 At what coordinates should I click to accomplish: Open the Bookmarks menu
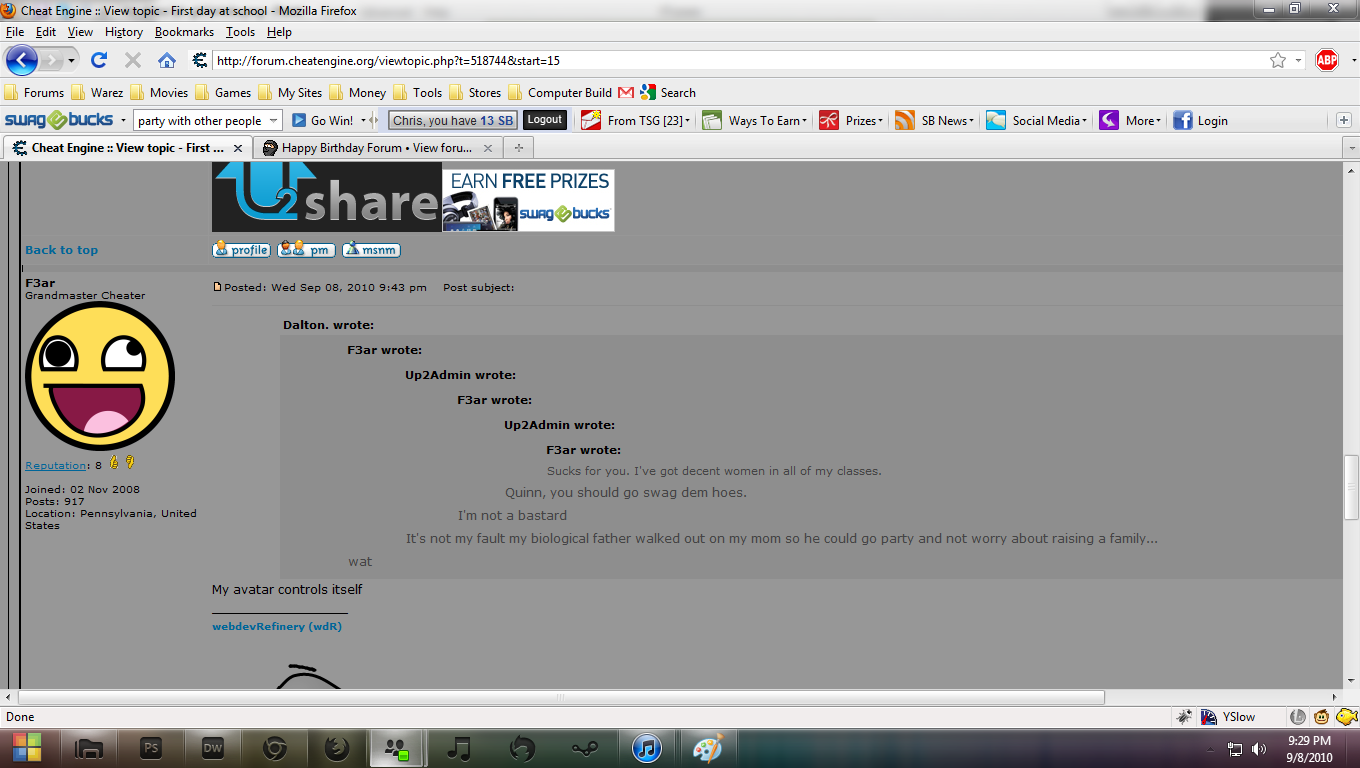click(184, 32)
